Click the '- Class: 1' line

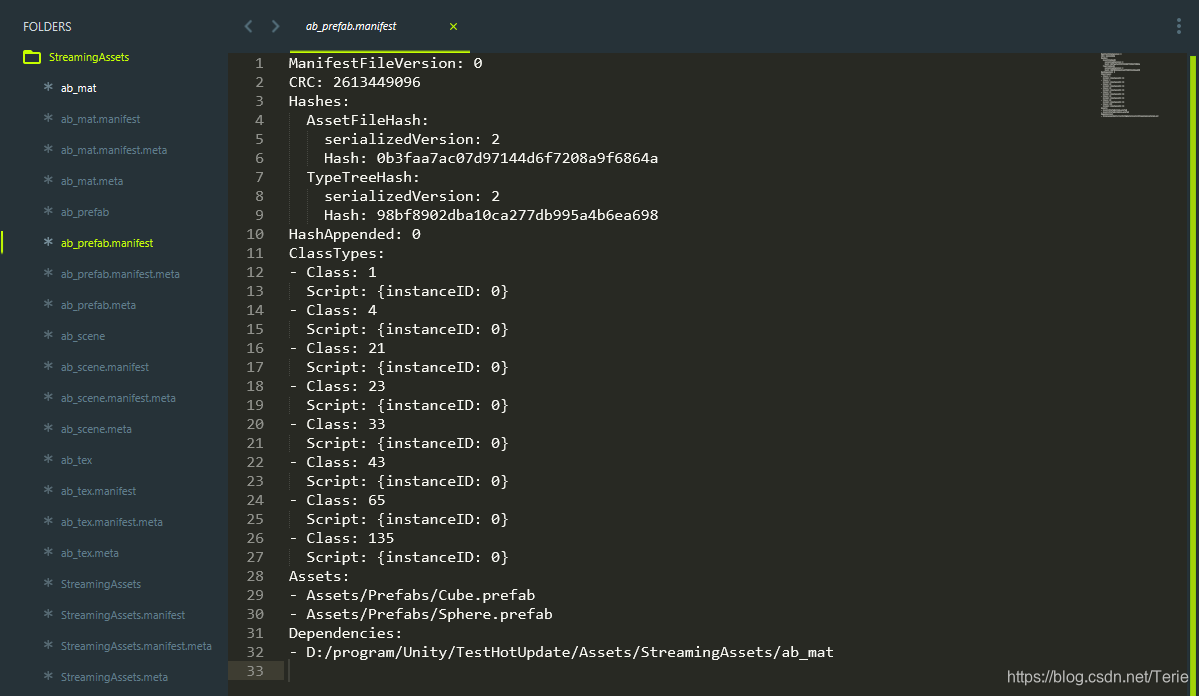[x=333, y=272]
